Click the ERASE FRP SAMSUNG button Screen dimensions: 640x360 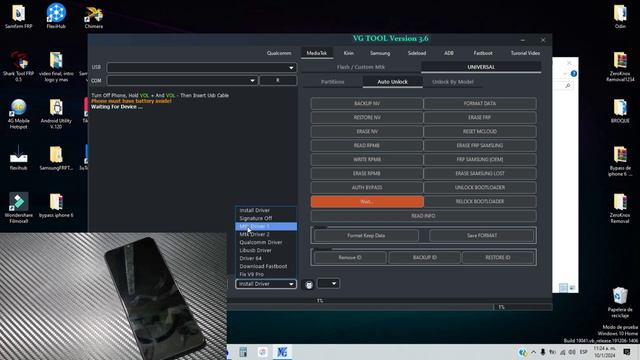point(480,145)
